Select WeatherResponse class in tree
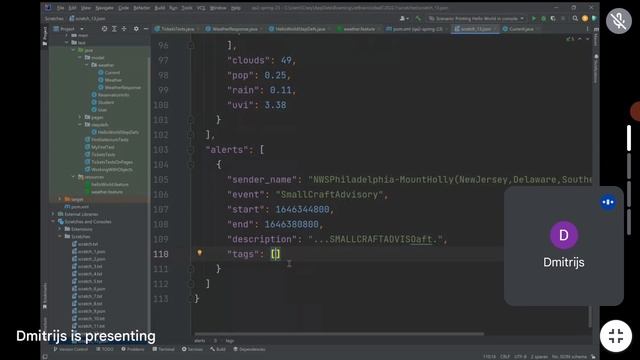The height and width of the screenshot is (360, 640). tap(120, 87)
